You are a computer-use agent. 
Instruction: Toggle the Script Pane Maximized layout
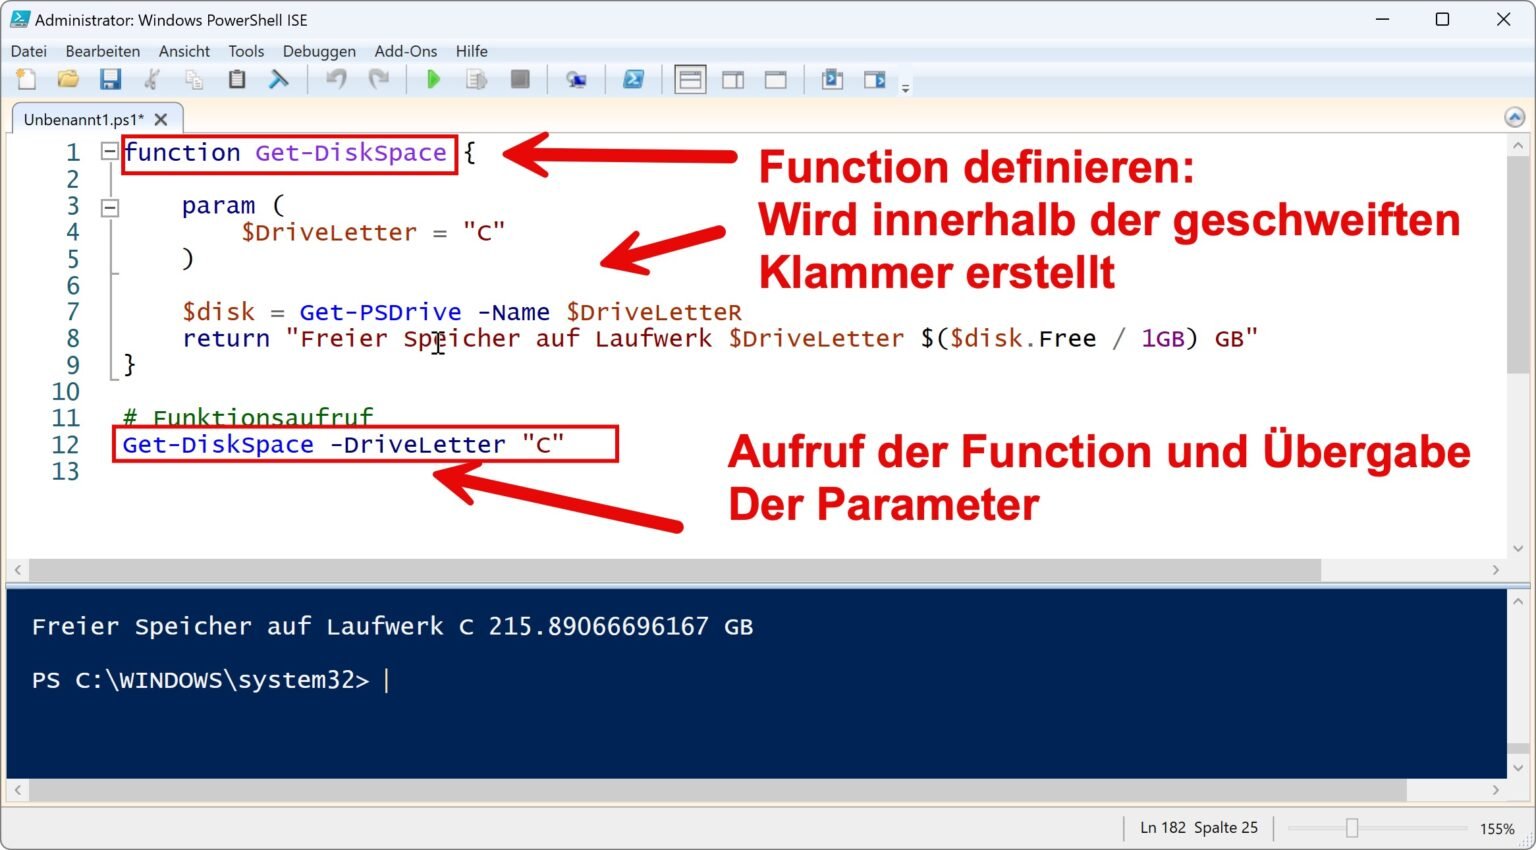tap(776, 80)
